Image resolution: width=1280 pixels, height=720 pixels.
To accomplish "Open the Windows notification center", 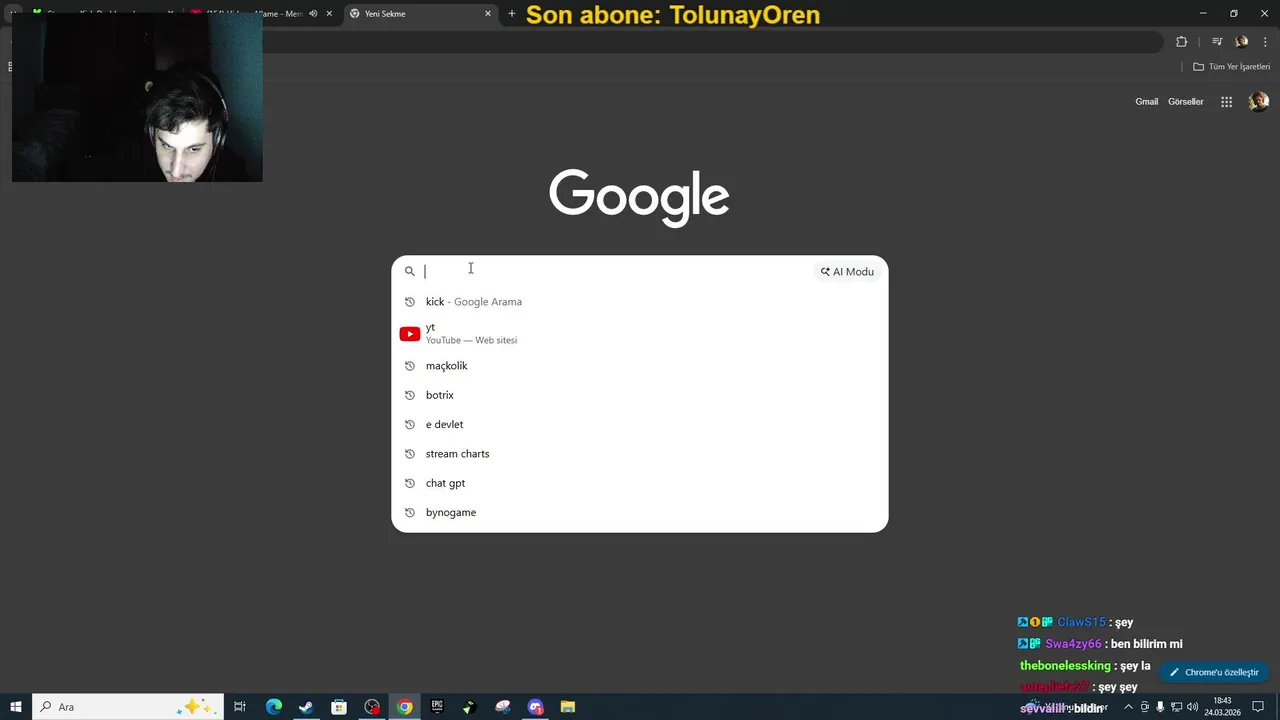I will click(x=1258, y=707).
